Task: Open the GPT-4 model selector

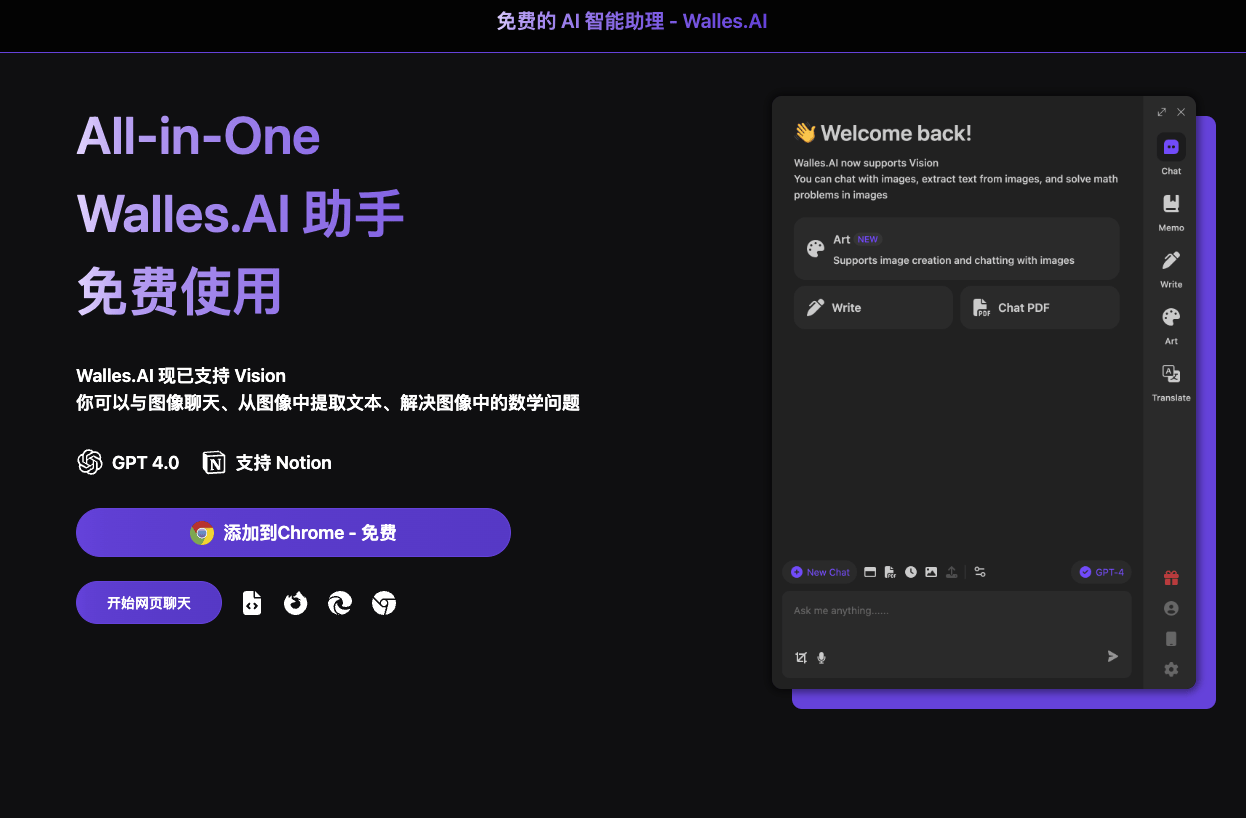Action: coord(1101,572)
